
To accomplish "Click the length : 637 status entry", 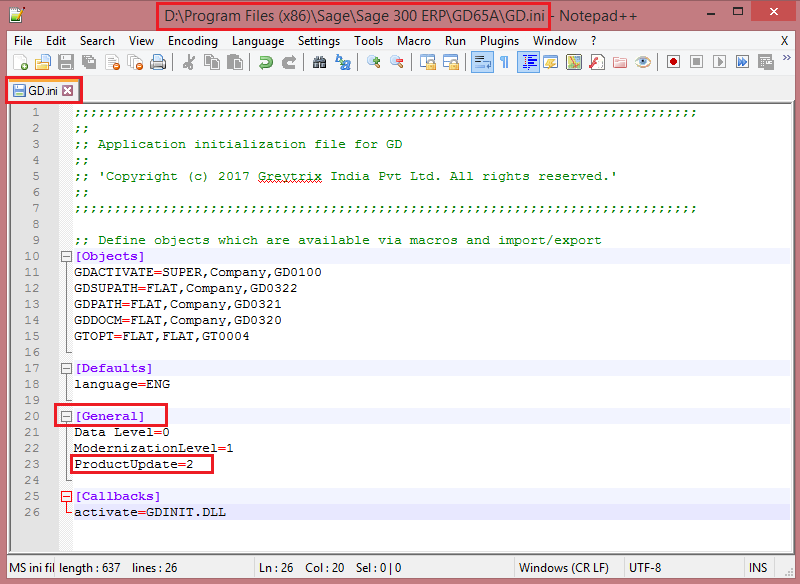I will 90,568.
